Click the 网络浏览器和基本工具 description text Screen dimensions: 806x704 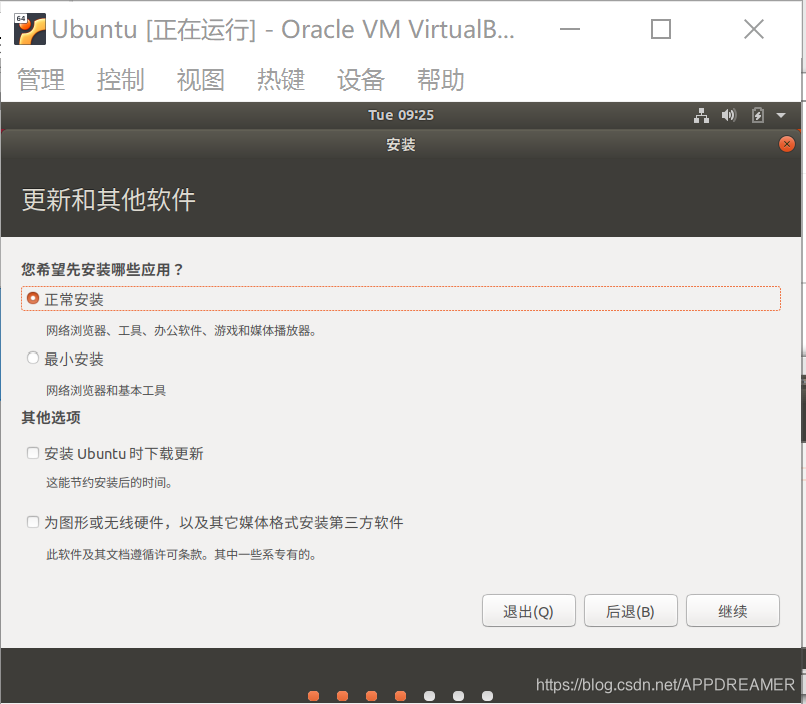[x=106, y=391]
